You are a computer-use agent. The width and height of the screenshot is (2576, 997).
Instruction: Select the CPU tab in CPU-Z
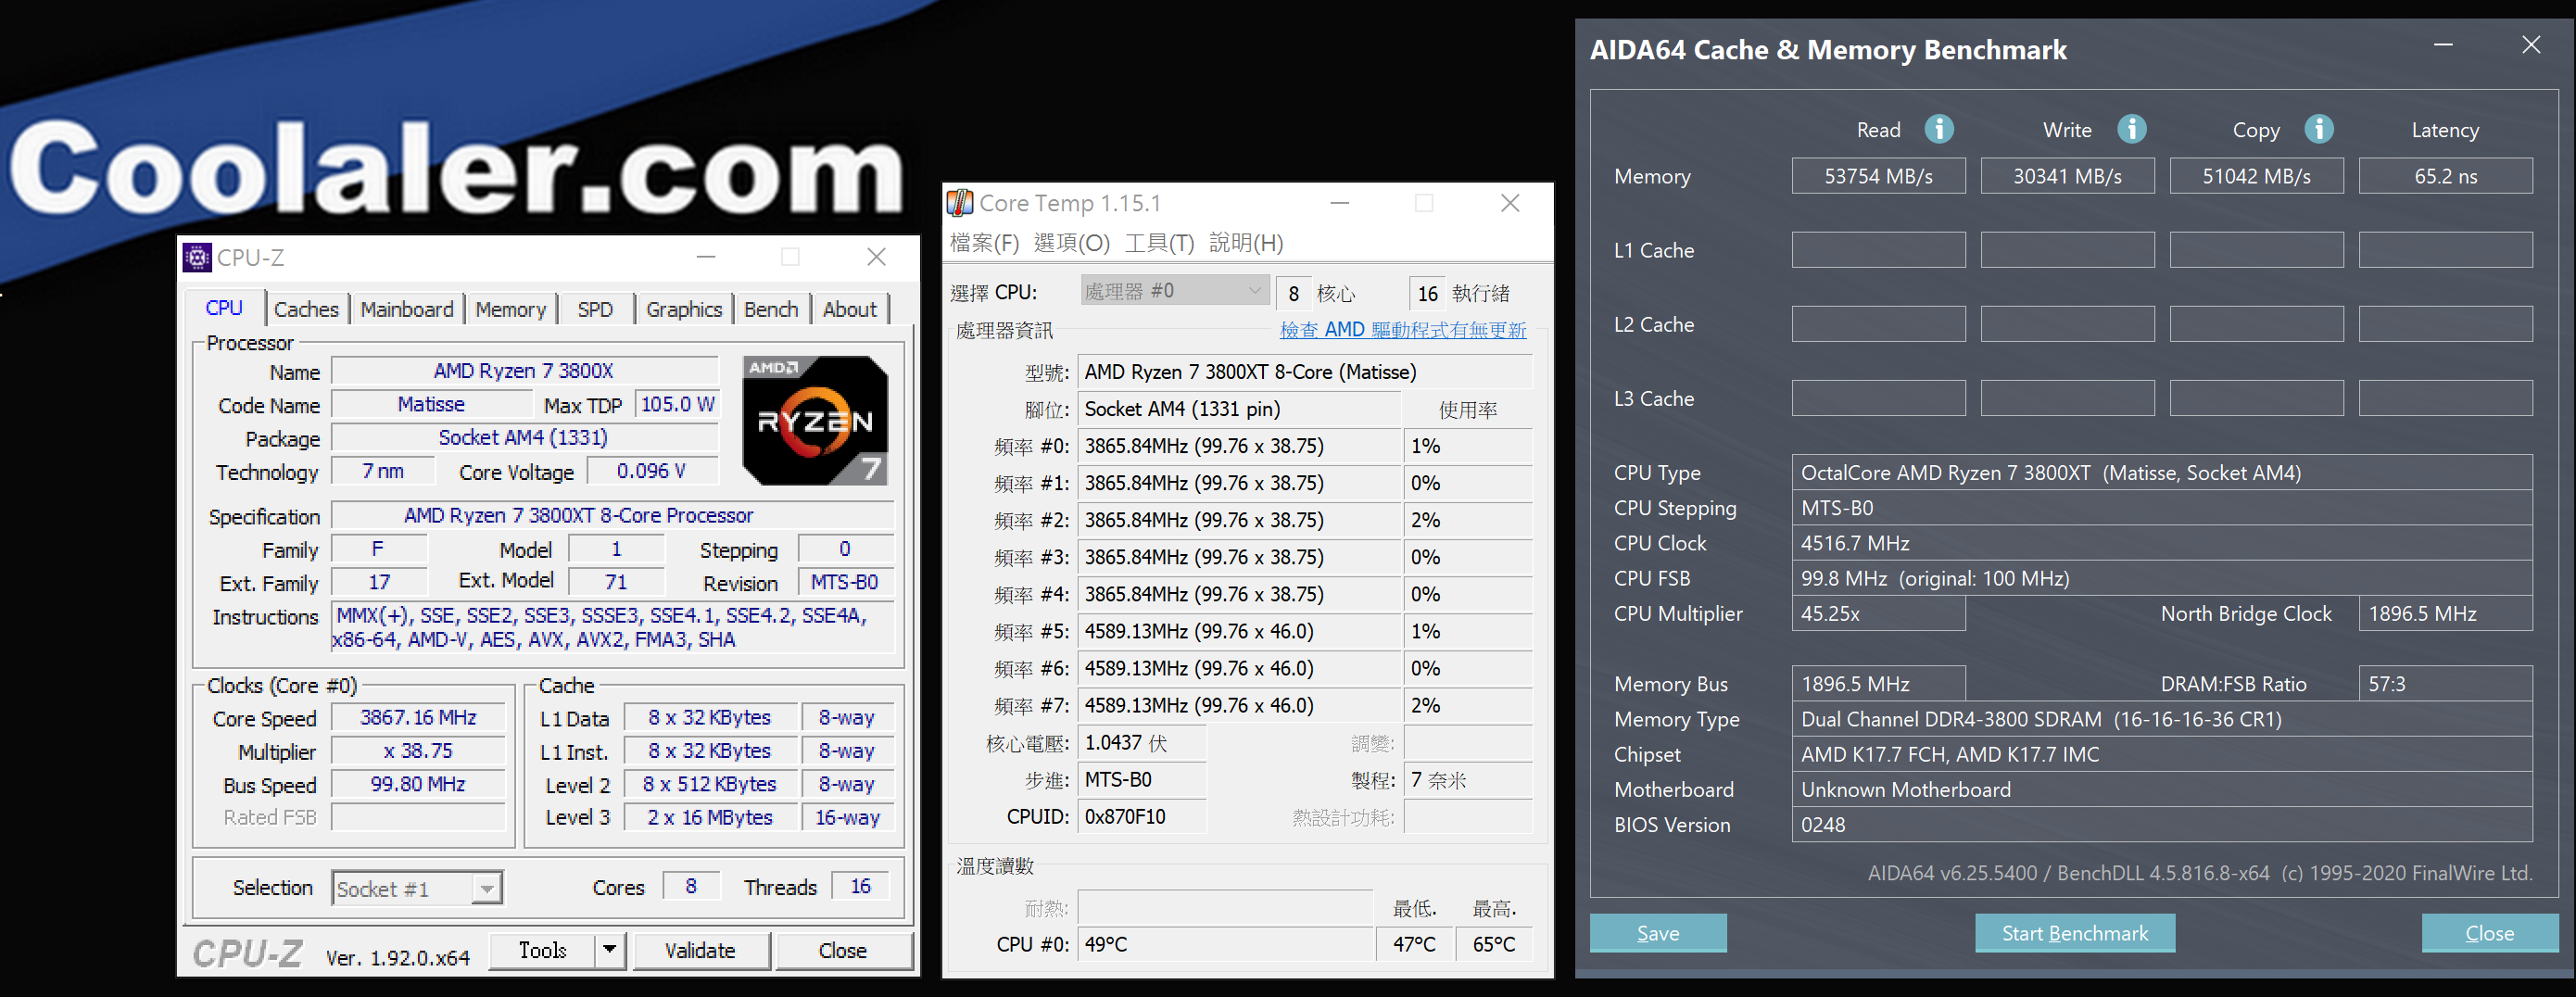coord(224,308)
